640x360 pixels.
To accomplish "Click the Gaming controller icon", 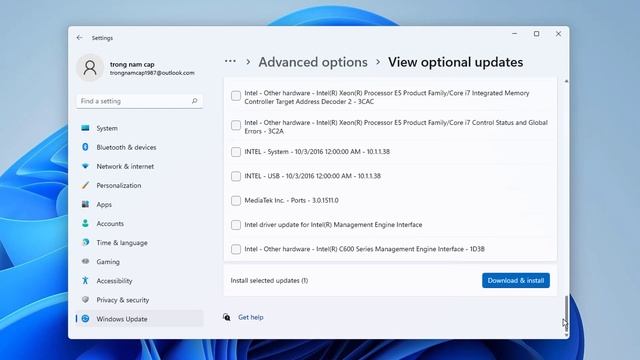I will pos(85,261).
